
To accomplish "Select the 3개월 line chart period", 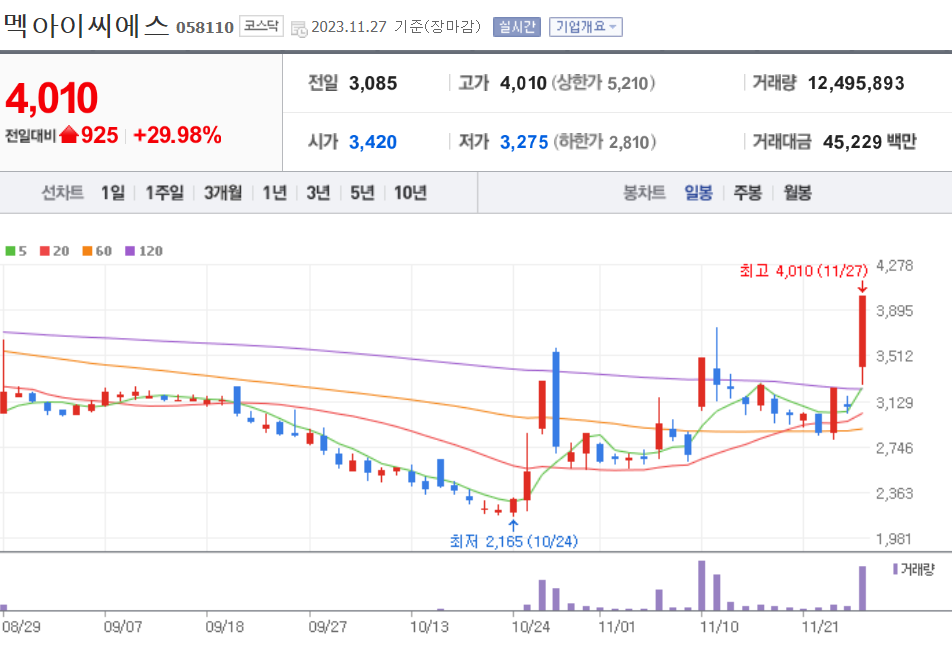I will coord(223,193).
